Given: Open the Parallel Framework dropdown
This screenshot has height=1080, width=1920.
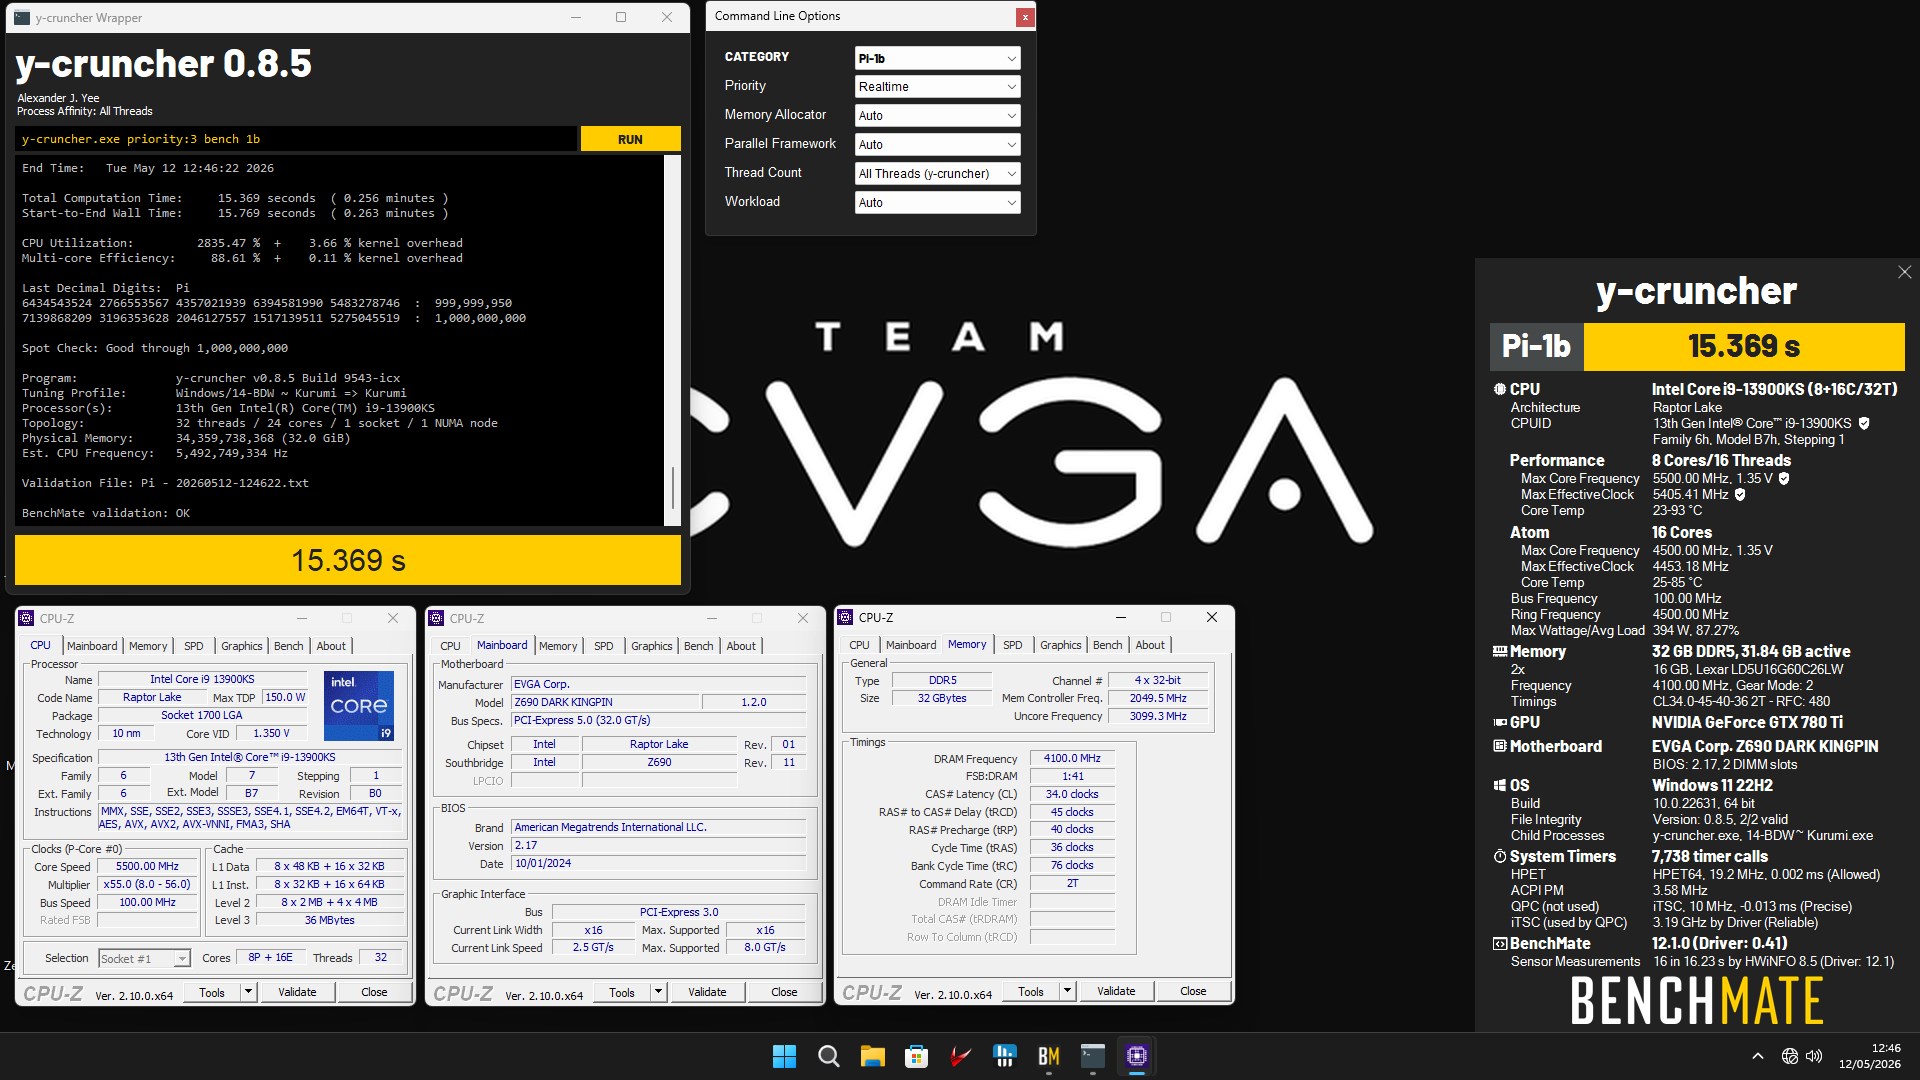Looking at the screenshot, I should [x=937, y=145].
